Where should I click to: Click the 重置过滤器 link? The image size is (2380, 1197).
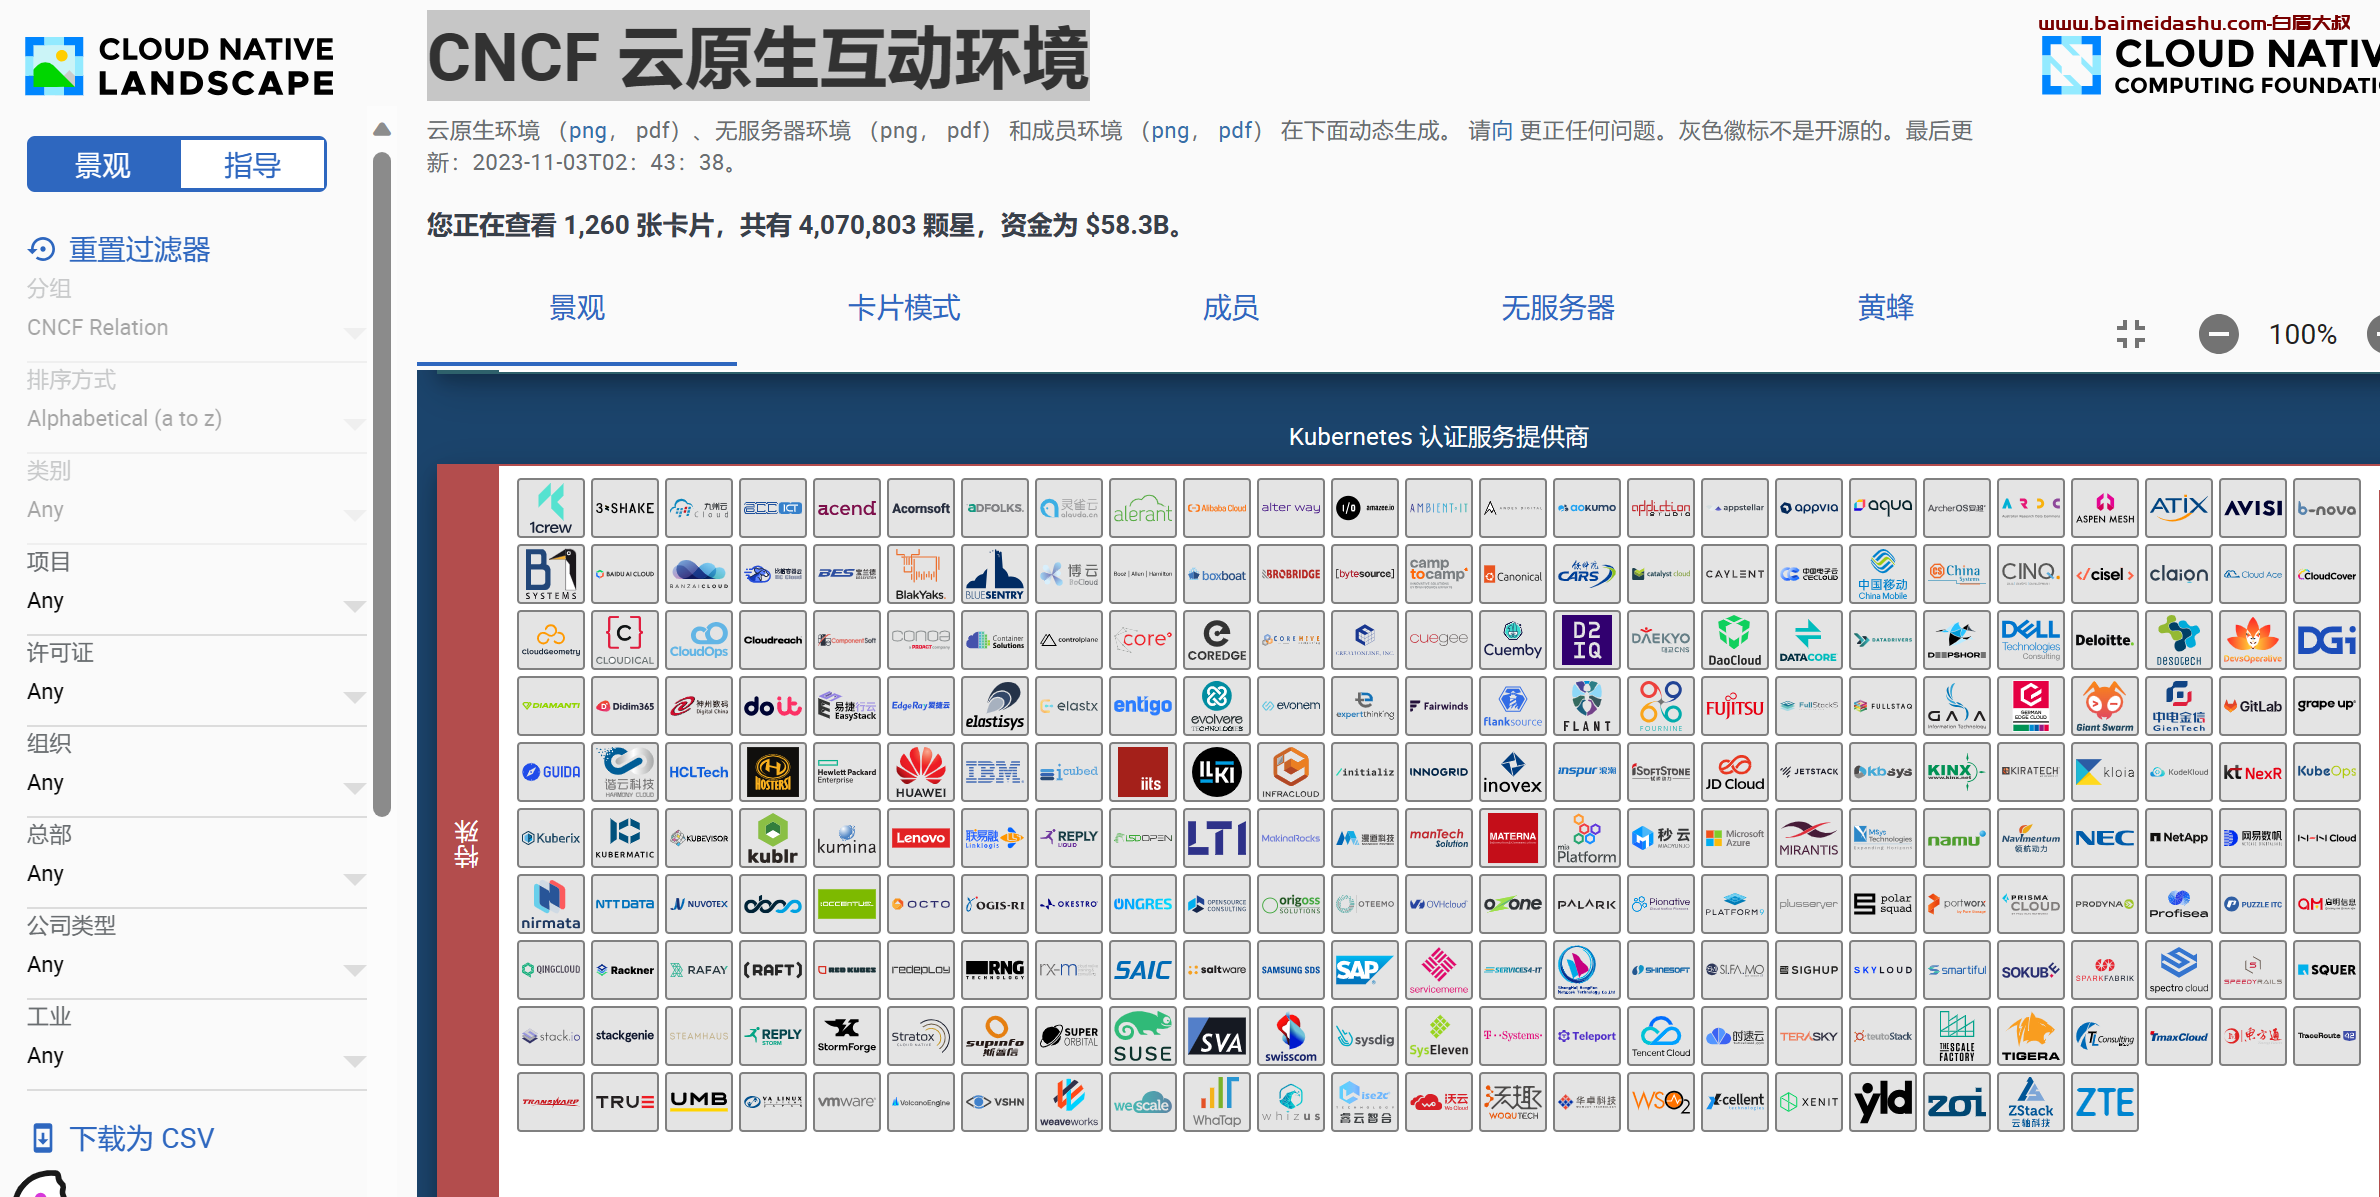139,249
